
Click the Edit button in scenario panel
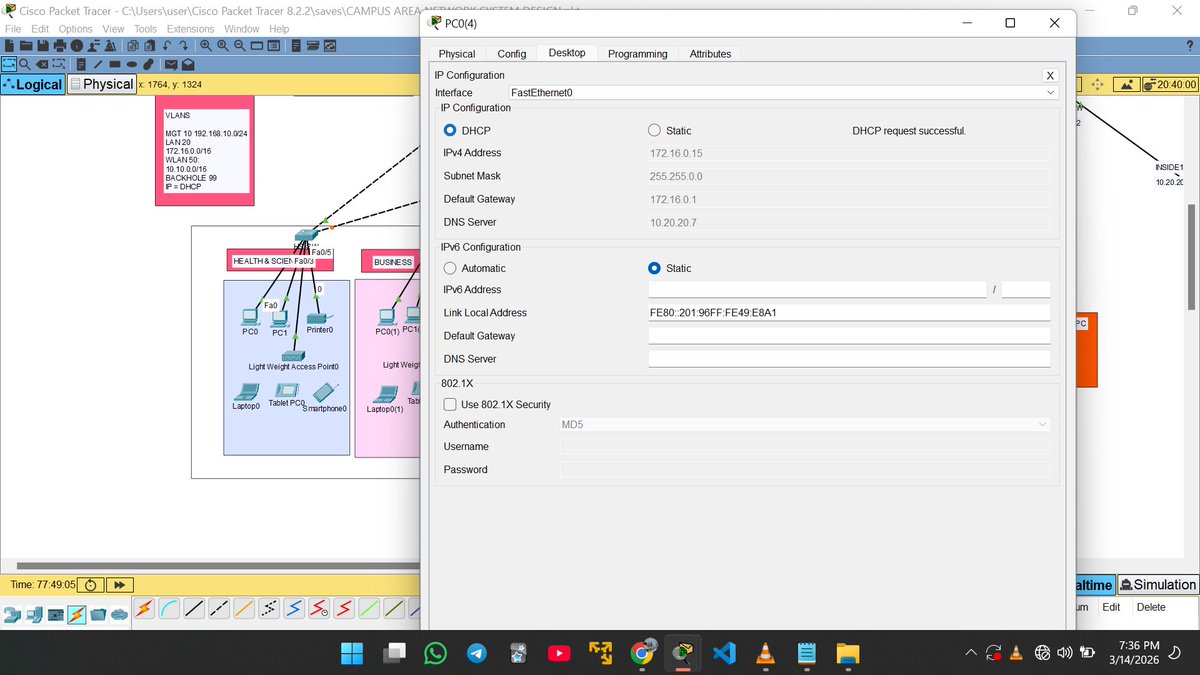click(1111, 607)
